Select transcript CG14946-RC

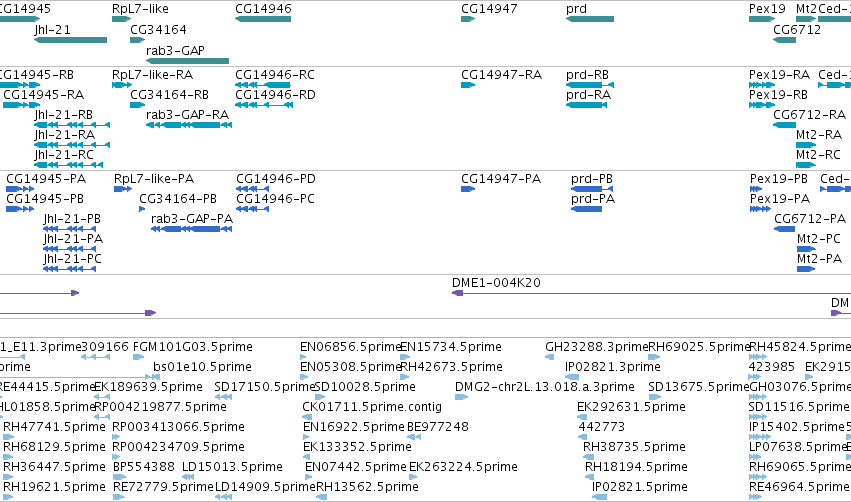pos(263,85)
